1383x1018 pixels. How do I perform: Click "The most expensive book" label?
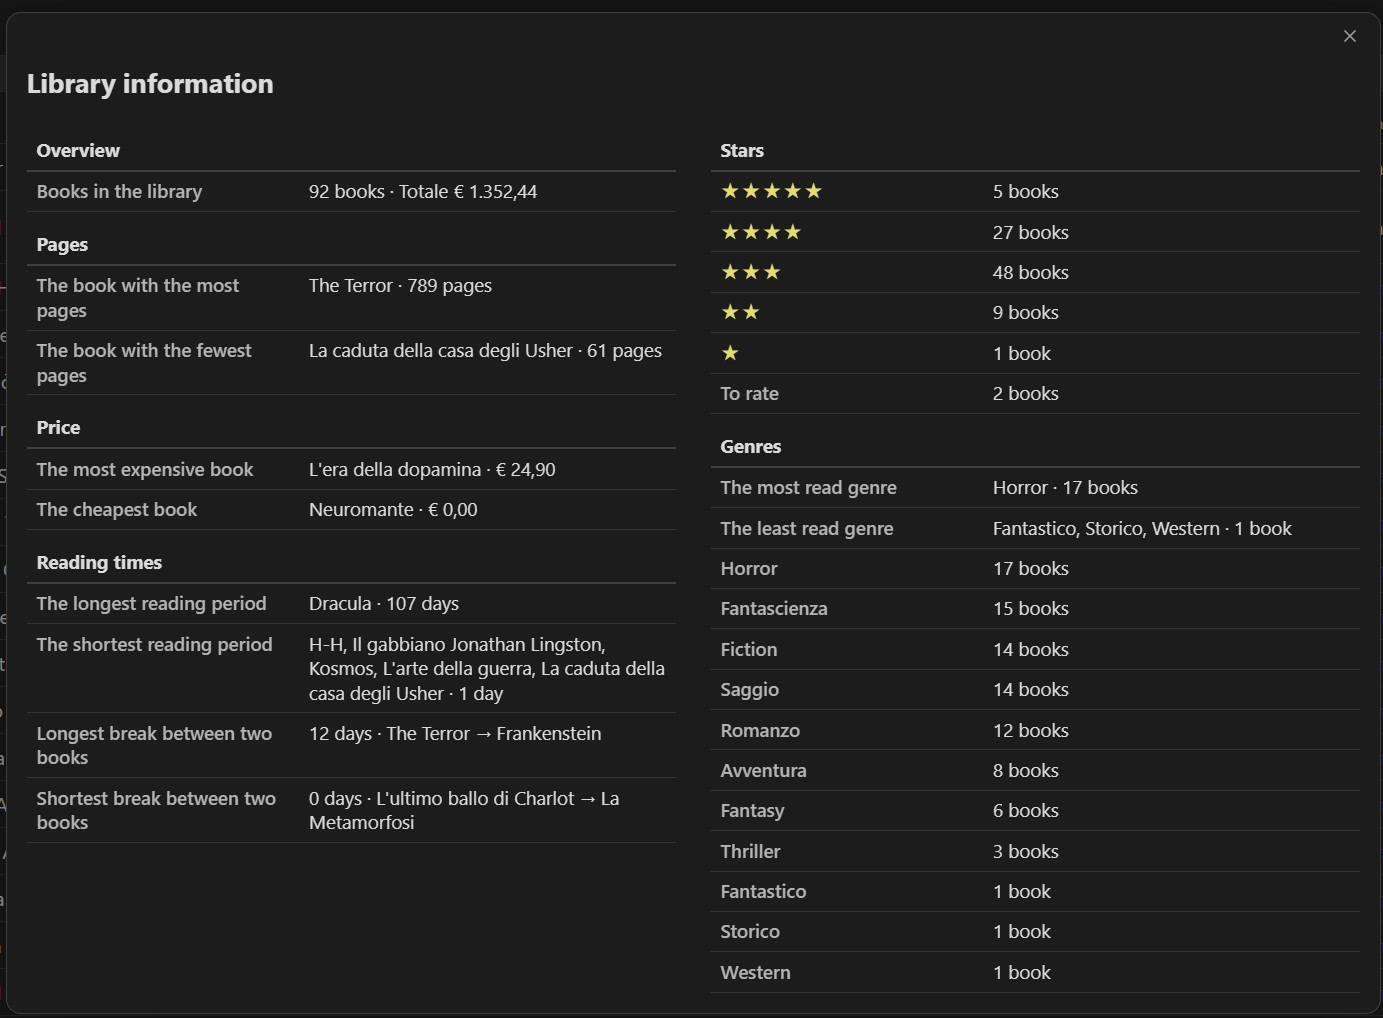[145, 469]
